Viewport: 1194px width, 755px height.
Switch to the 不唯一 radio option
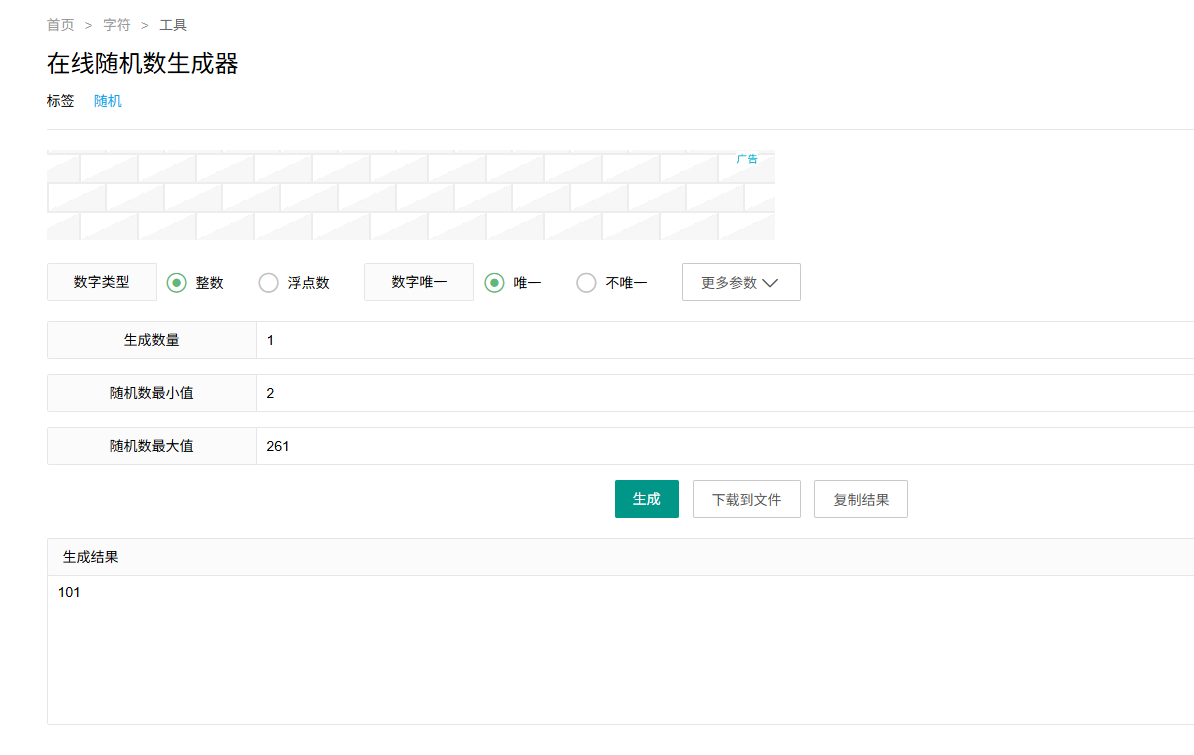click(587, 283)
